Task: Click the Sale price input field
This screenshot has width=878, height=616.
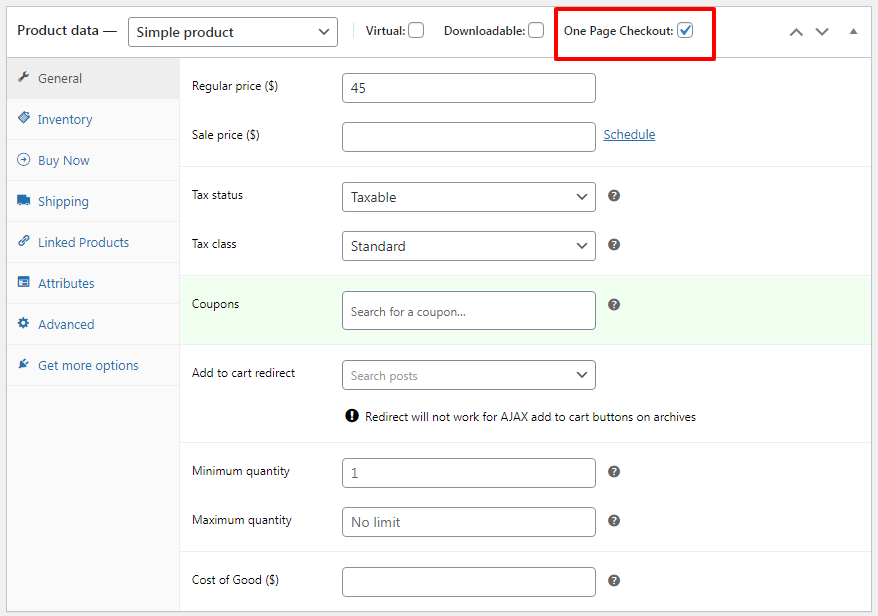Action: [469, 137]
